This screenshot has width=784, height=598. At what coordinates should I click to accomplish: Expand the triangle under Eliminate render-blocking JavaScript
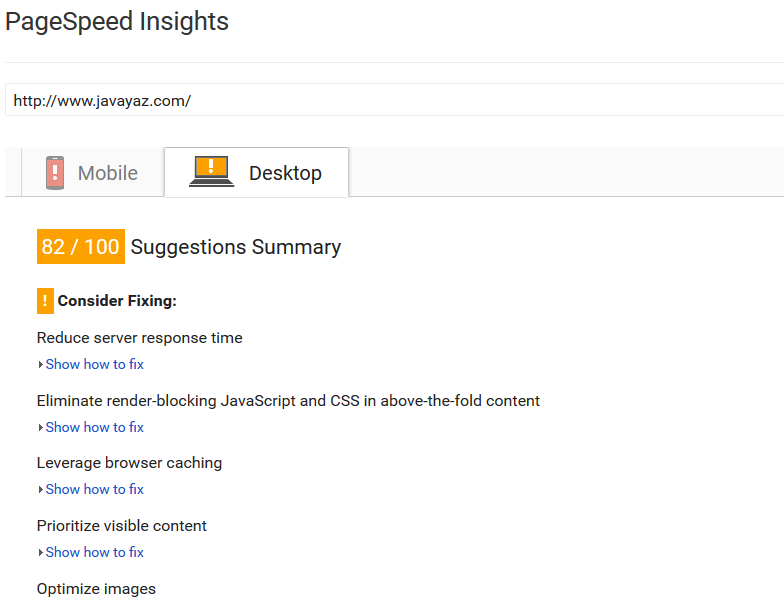pyautogui.click(x=40, y=428)
